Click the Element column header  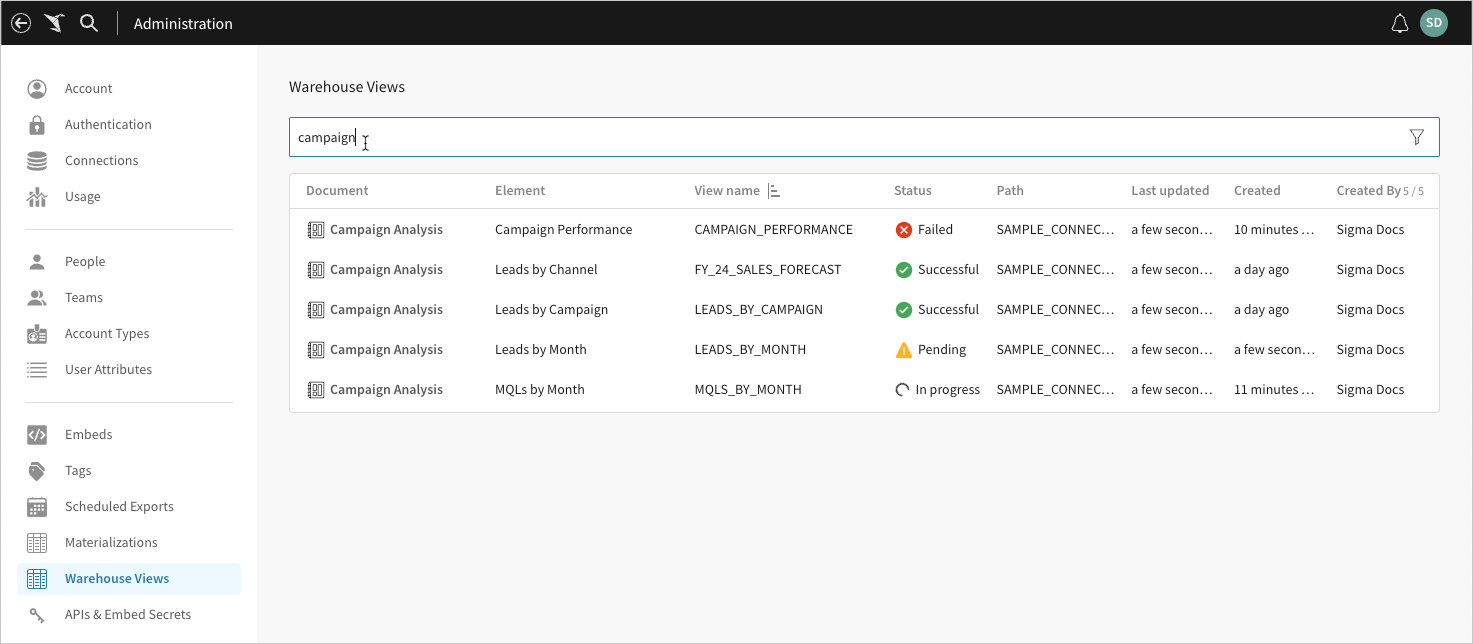(520, 191)
